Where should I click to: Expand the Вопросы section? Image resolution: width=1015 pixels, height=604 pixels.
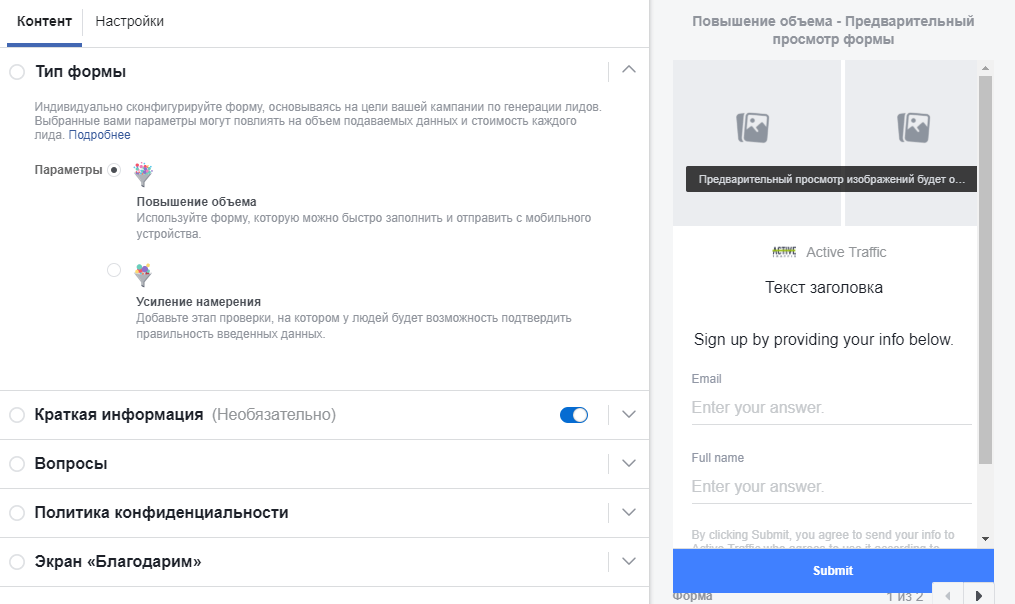pyautogui.click(x=629, y=464)
